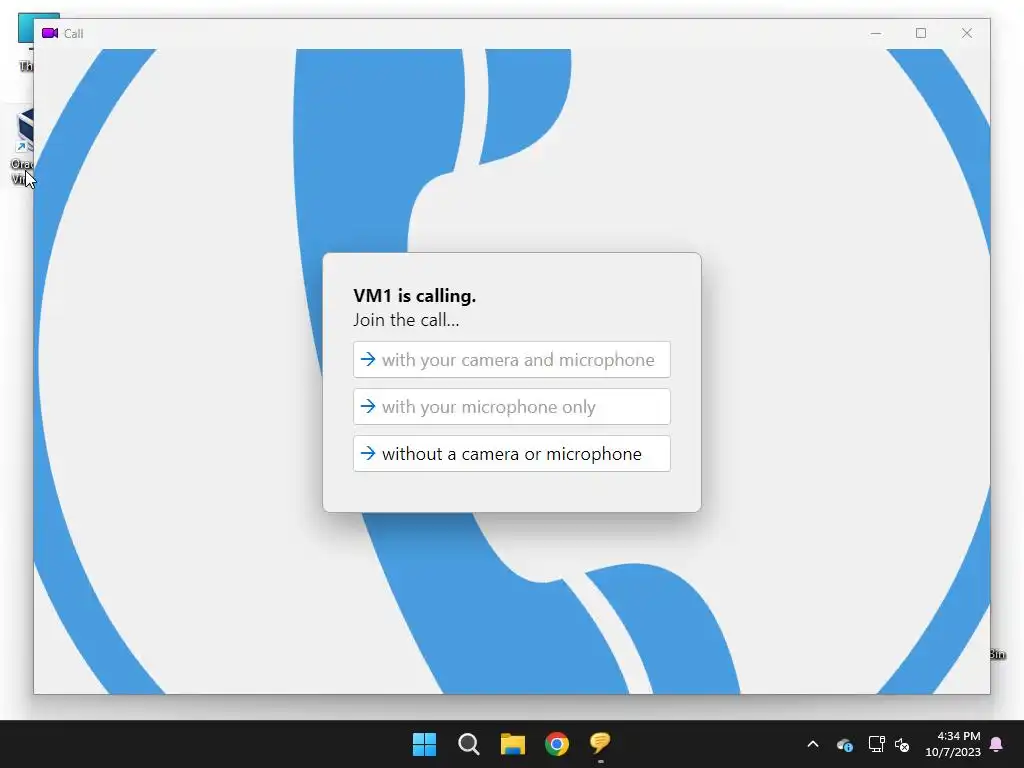Minimize the Call window
The width and height of the screenshot is (1024, 768).
tap(876, 33)
